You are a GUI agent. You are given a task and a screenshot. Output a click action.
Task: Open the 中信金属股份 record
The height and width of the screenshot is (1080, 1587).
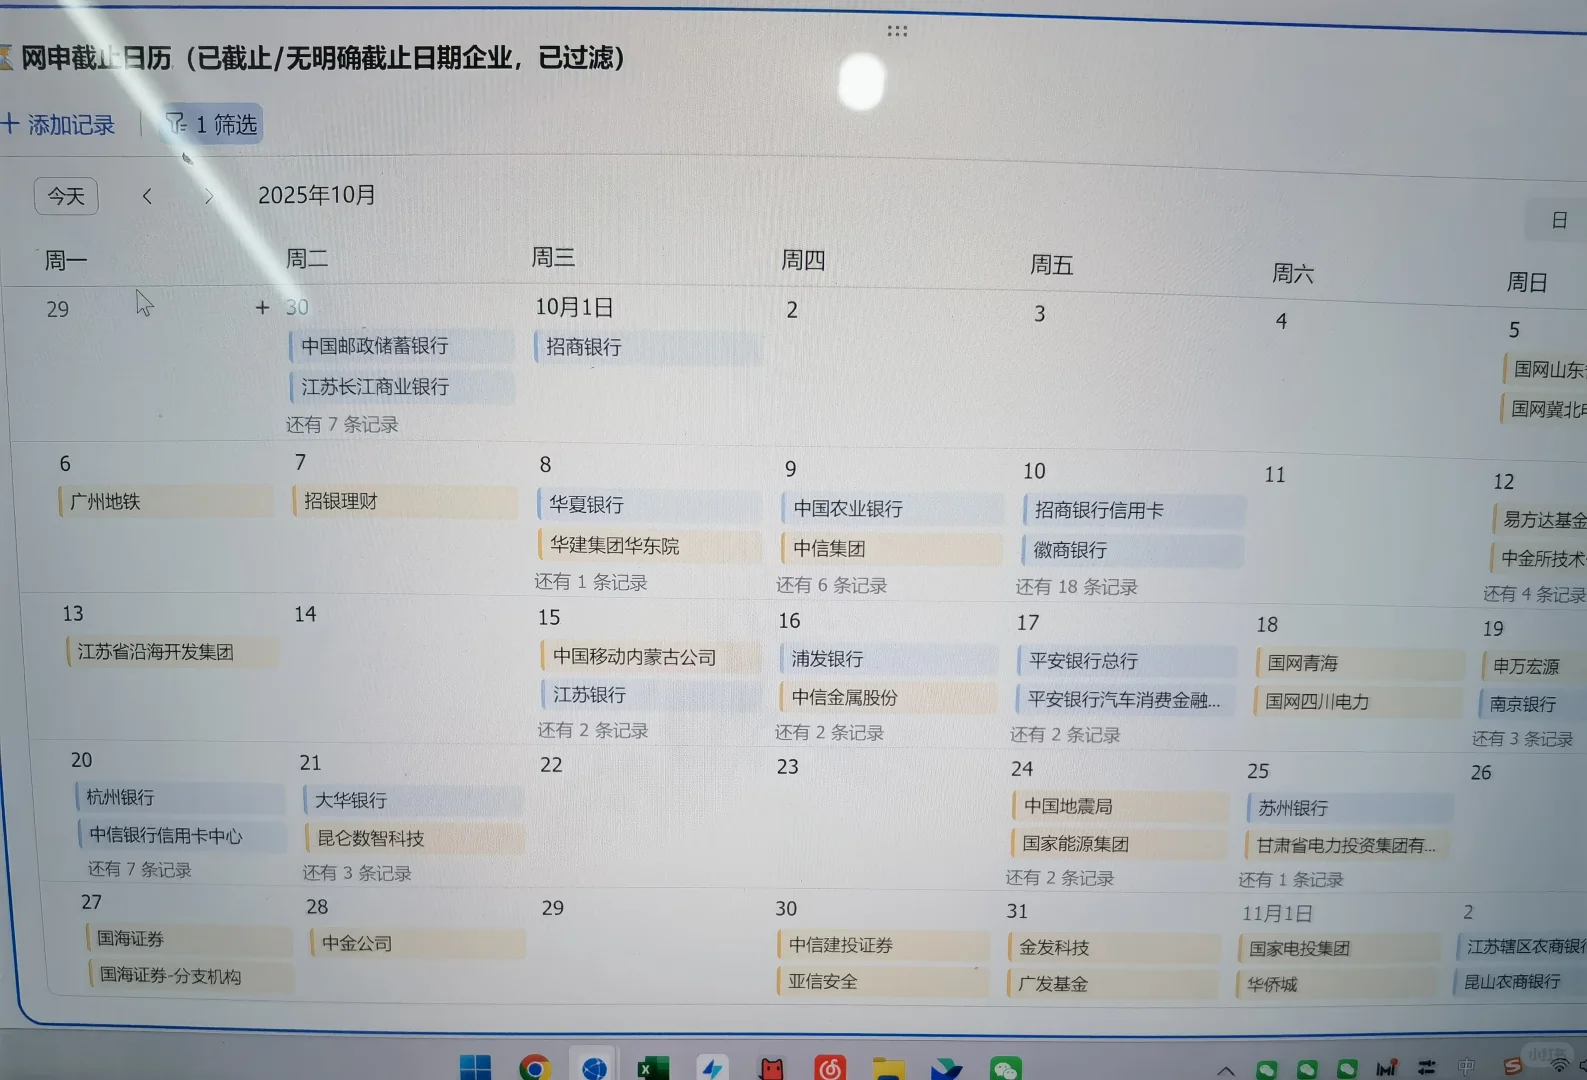click(889, 697)
